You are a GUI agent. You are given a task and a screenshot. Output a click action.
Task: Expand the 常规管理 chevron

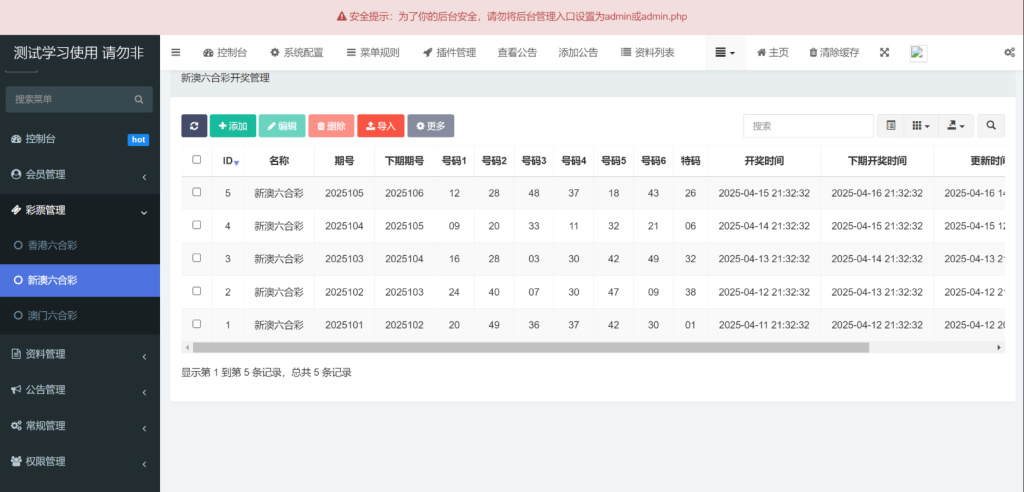[144, 428]
